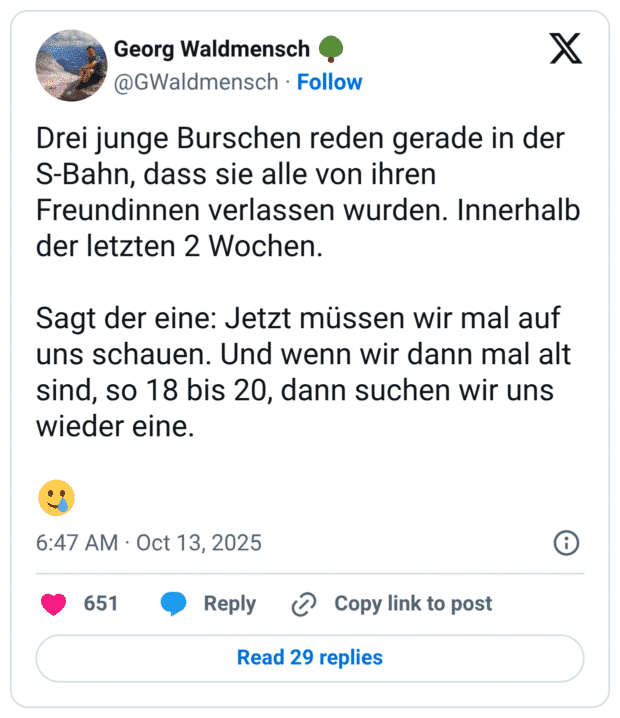Image resolution: width=620 pixels, height=718 pixels.
Task: Visit the @GWaldmensch handle link
Action: (195, 82)
